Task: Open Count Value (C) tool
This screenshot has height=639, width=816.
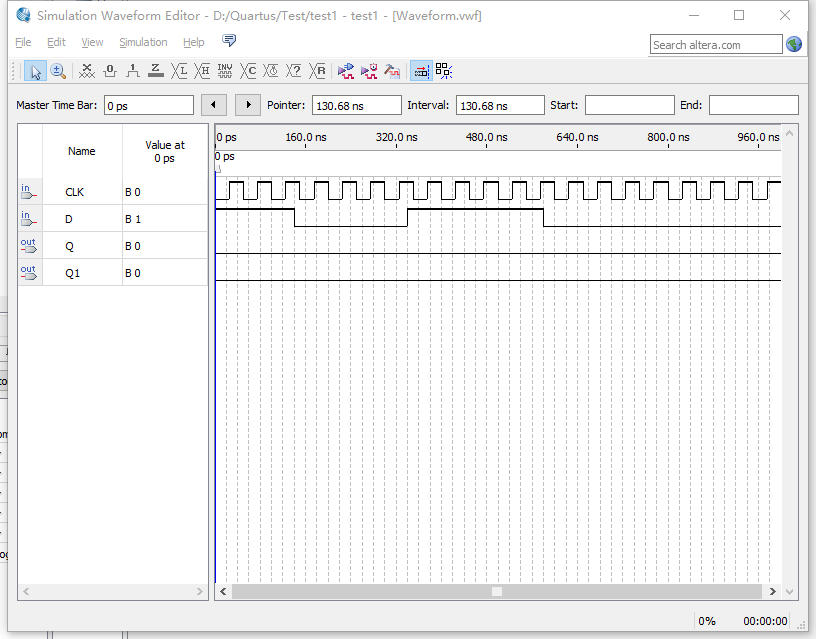Action: point(248,71)
